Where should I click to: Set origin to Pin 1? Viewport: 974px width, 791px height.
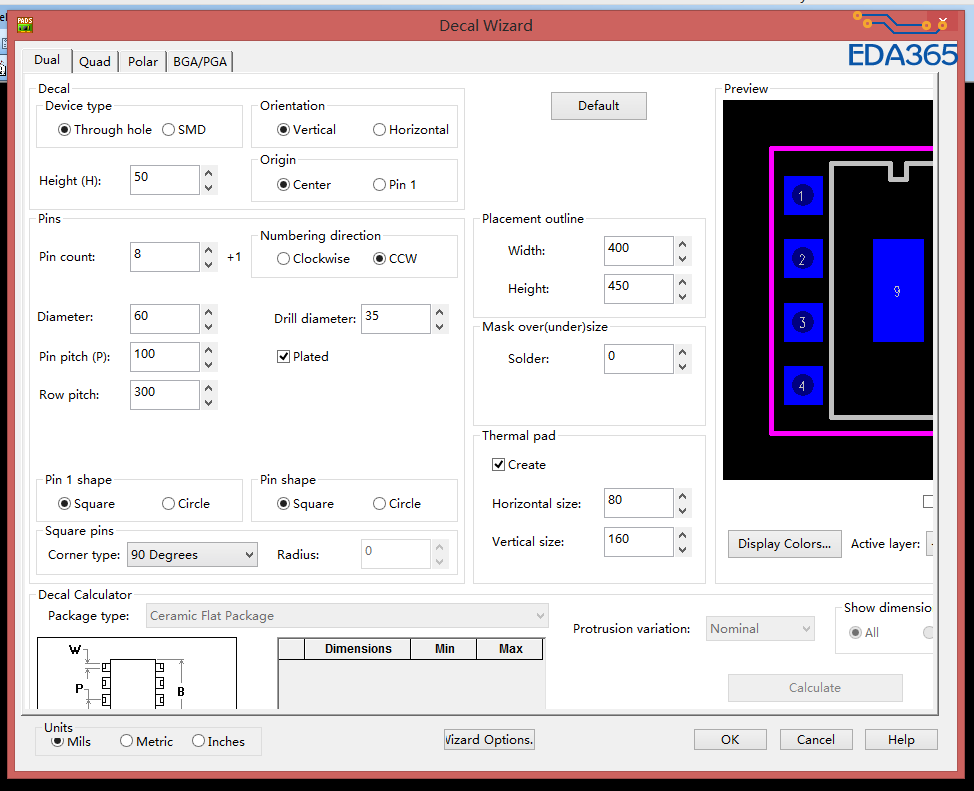[394, 185]
